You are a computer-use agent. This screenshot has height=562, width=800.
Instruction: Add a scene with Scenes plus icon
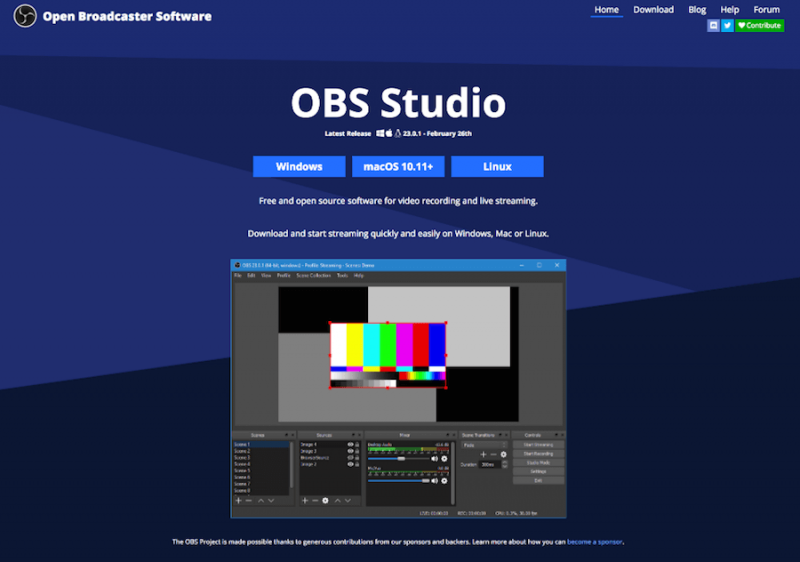pos(238,501)
